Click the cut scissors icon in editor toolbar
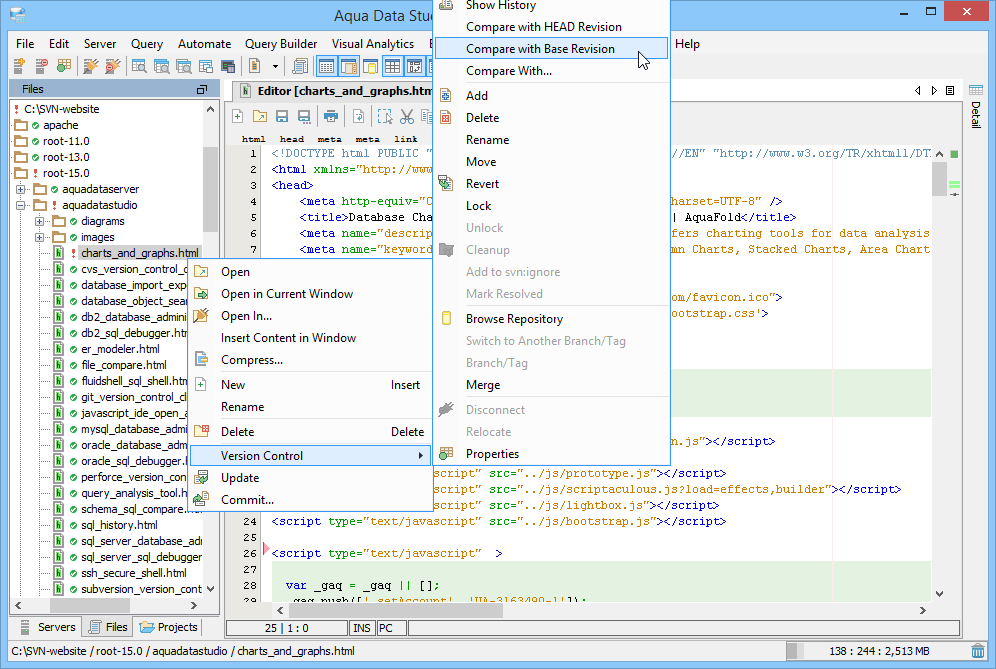The height and width of the screenshot is (669, 996). point(407,116)
